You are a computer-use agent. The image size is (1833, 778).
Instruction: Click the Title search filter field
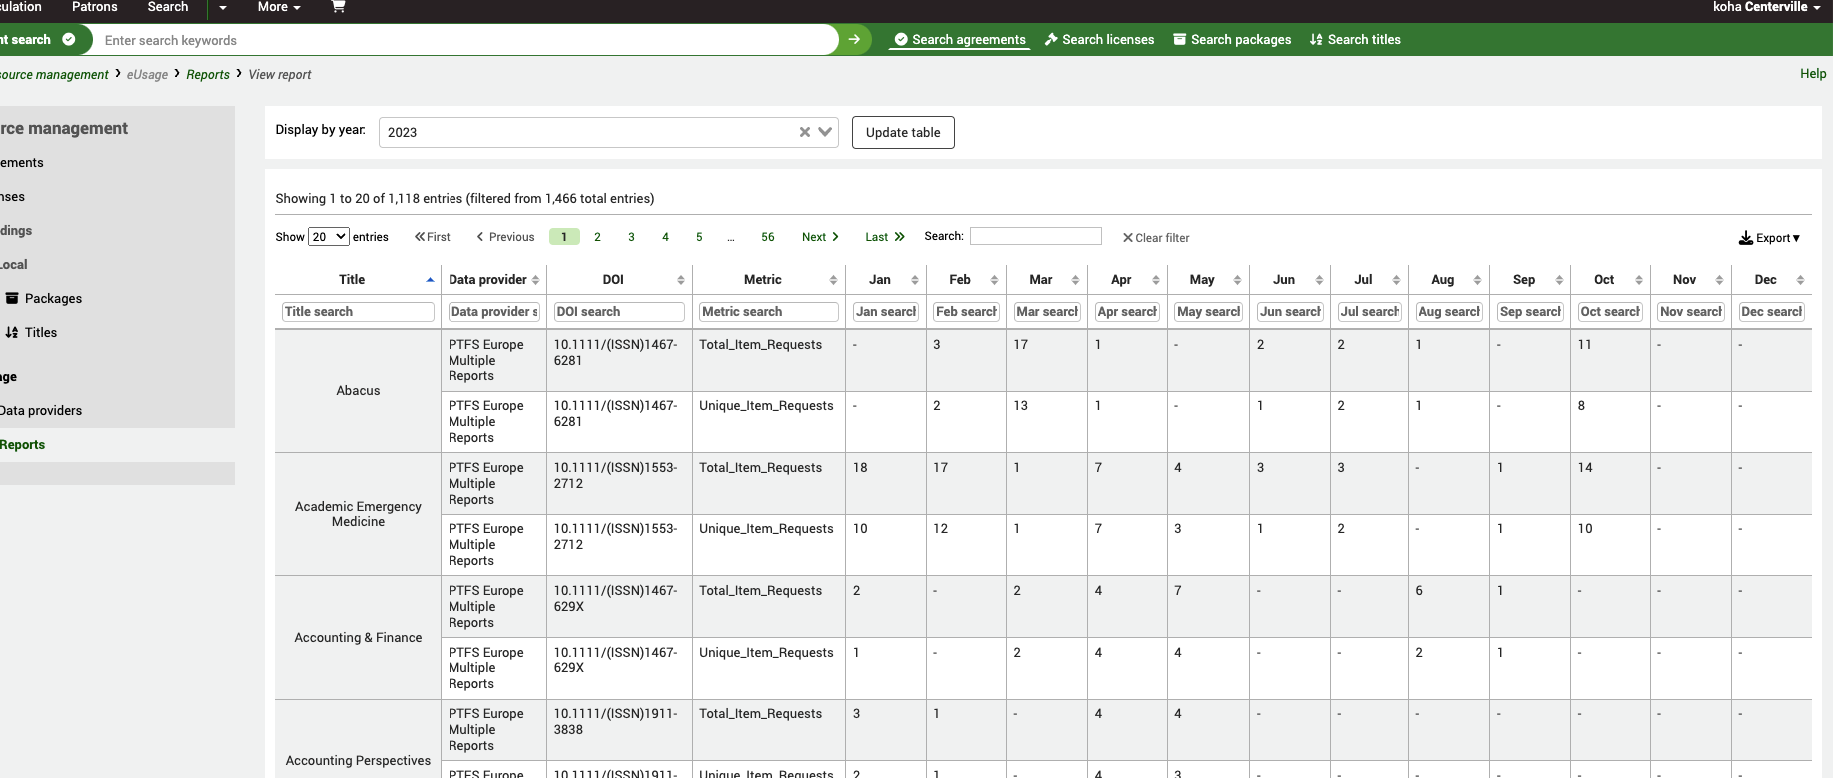tap(358, 312)
